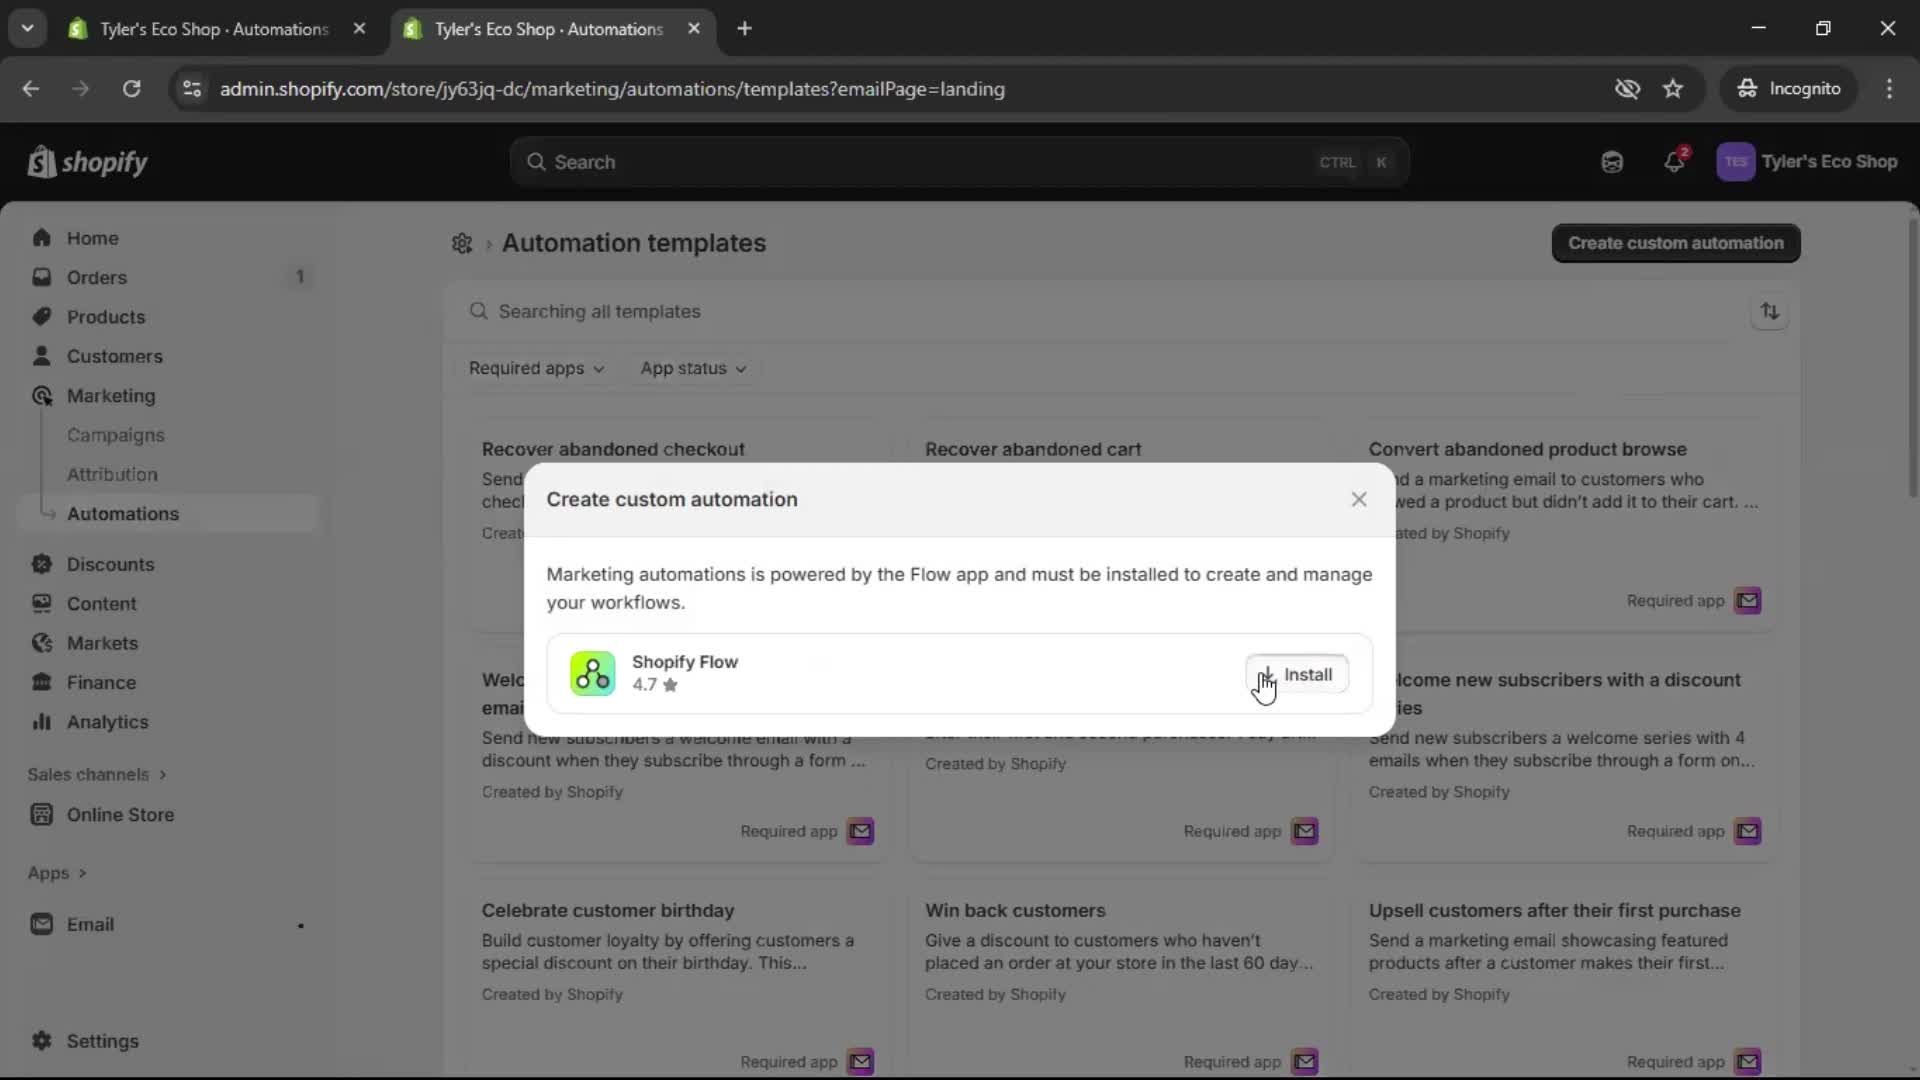Open the Required apps filter dropdown

point(536,368)
